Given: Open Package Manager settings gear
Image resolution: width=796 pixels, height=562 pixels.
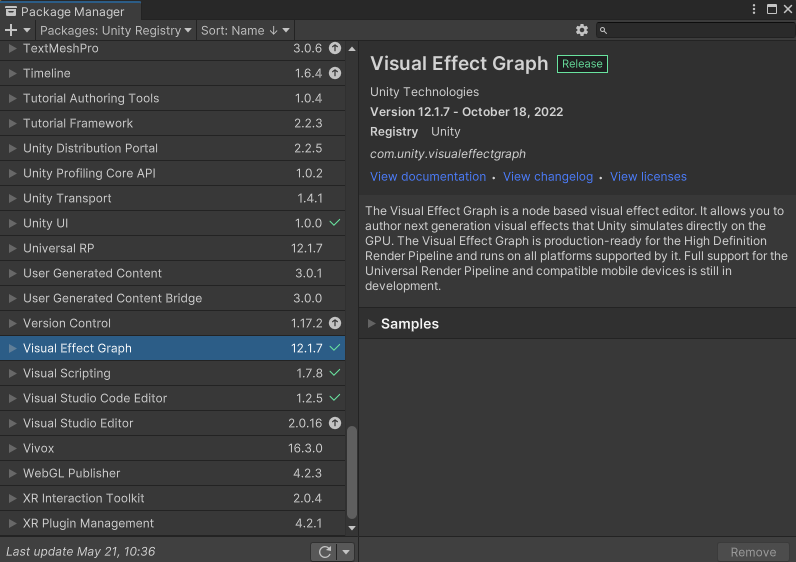Looking at the screenshot, I should point(582,30).
